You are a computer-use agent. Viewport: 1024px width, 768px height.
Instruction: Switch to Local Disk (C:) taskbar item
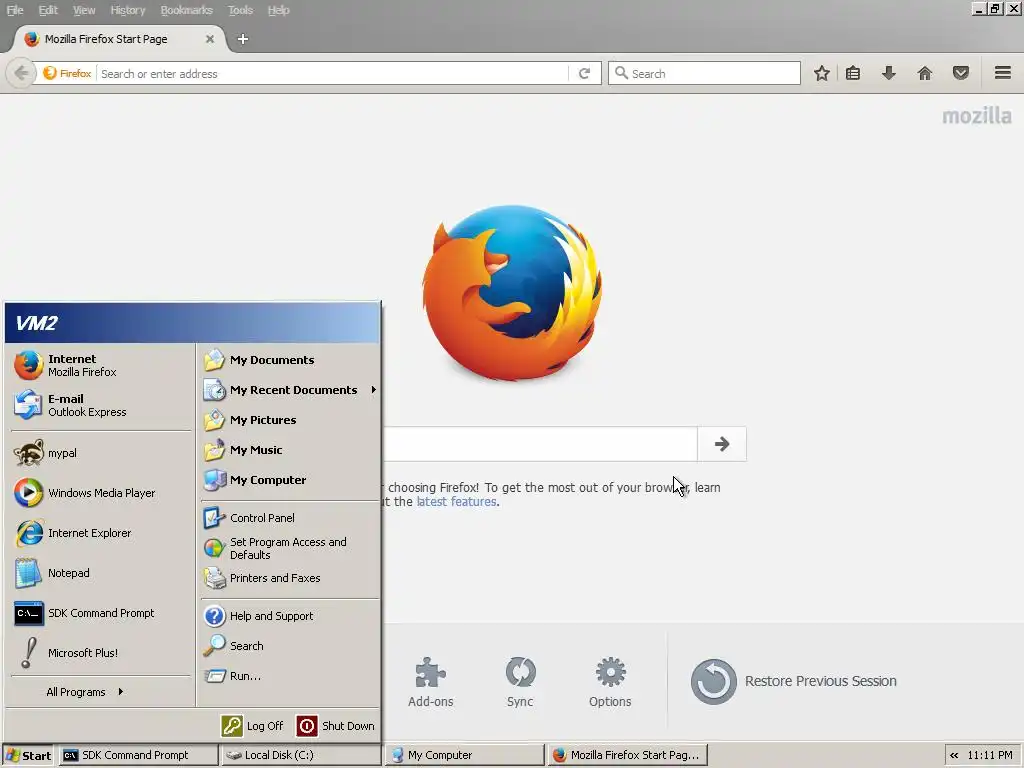tap(299, 755)
